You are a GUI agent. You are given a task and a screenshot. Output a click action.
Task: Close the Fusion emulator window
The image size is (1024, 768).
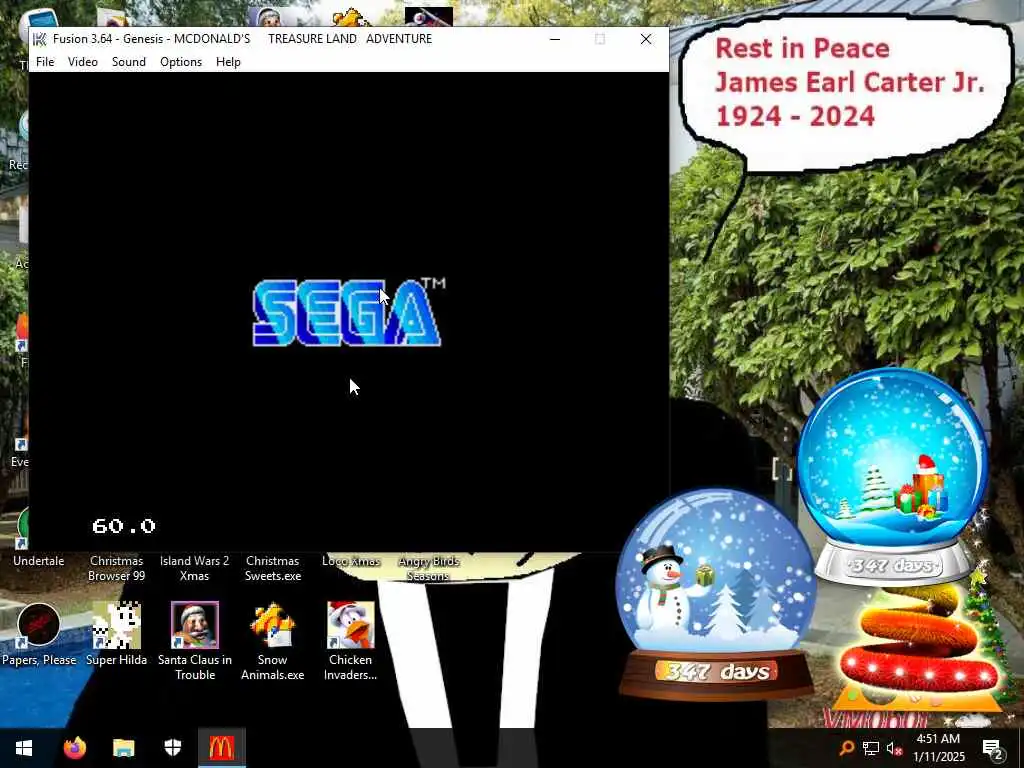pos(646,39)
